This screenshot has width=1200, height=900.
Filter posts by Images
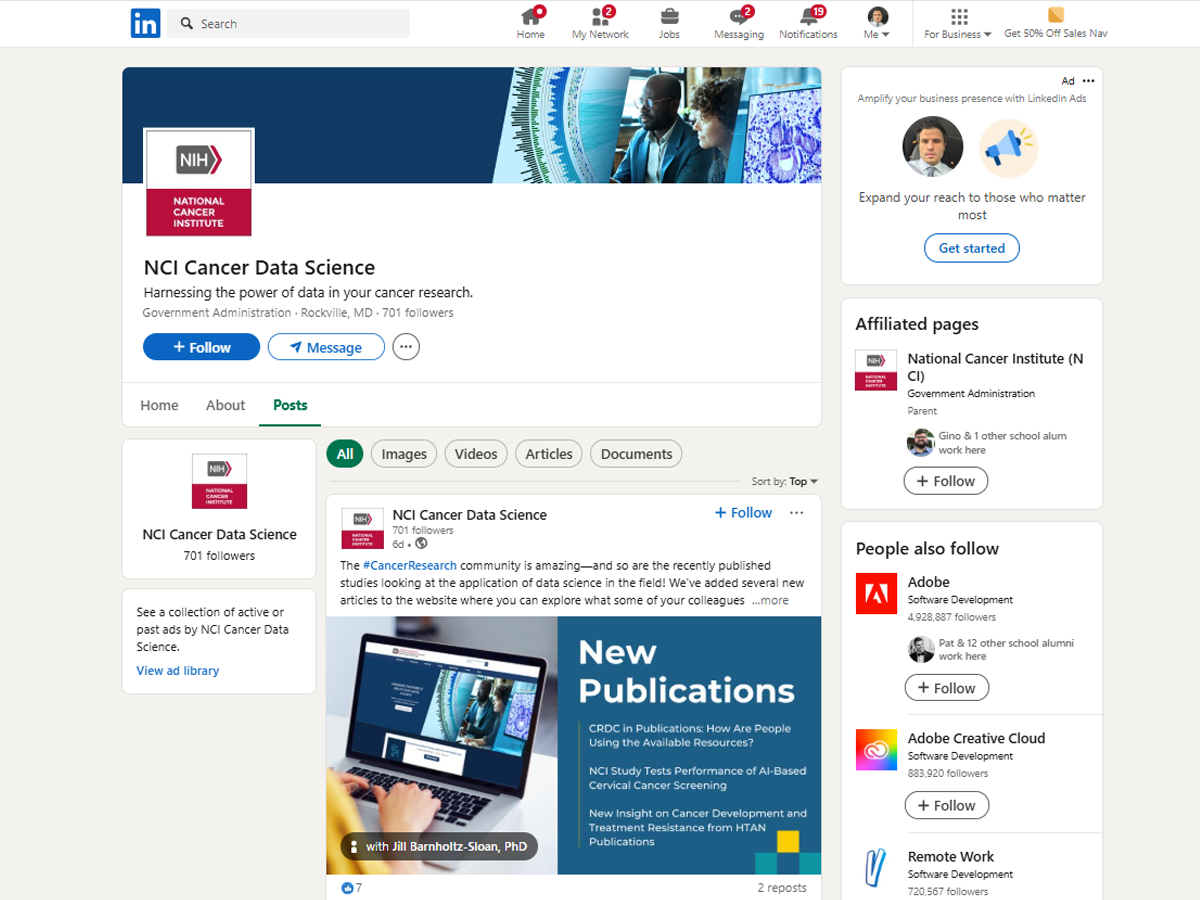pos(404,454)
